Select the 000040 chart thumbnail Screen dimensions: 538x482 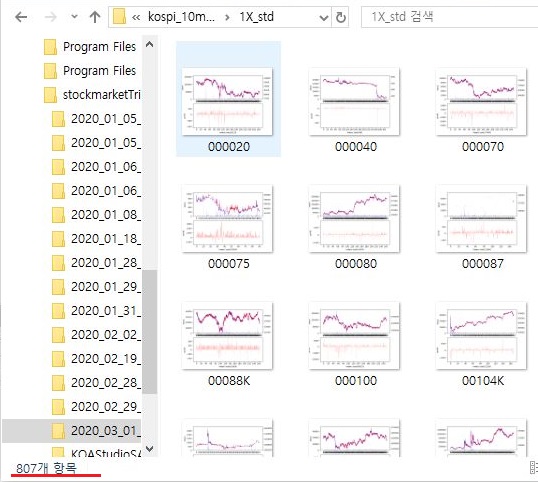click(354, 102)
